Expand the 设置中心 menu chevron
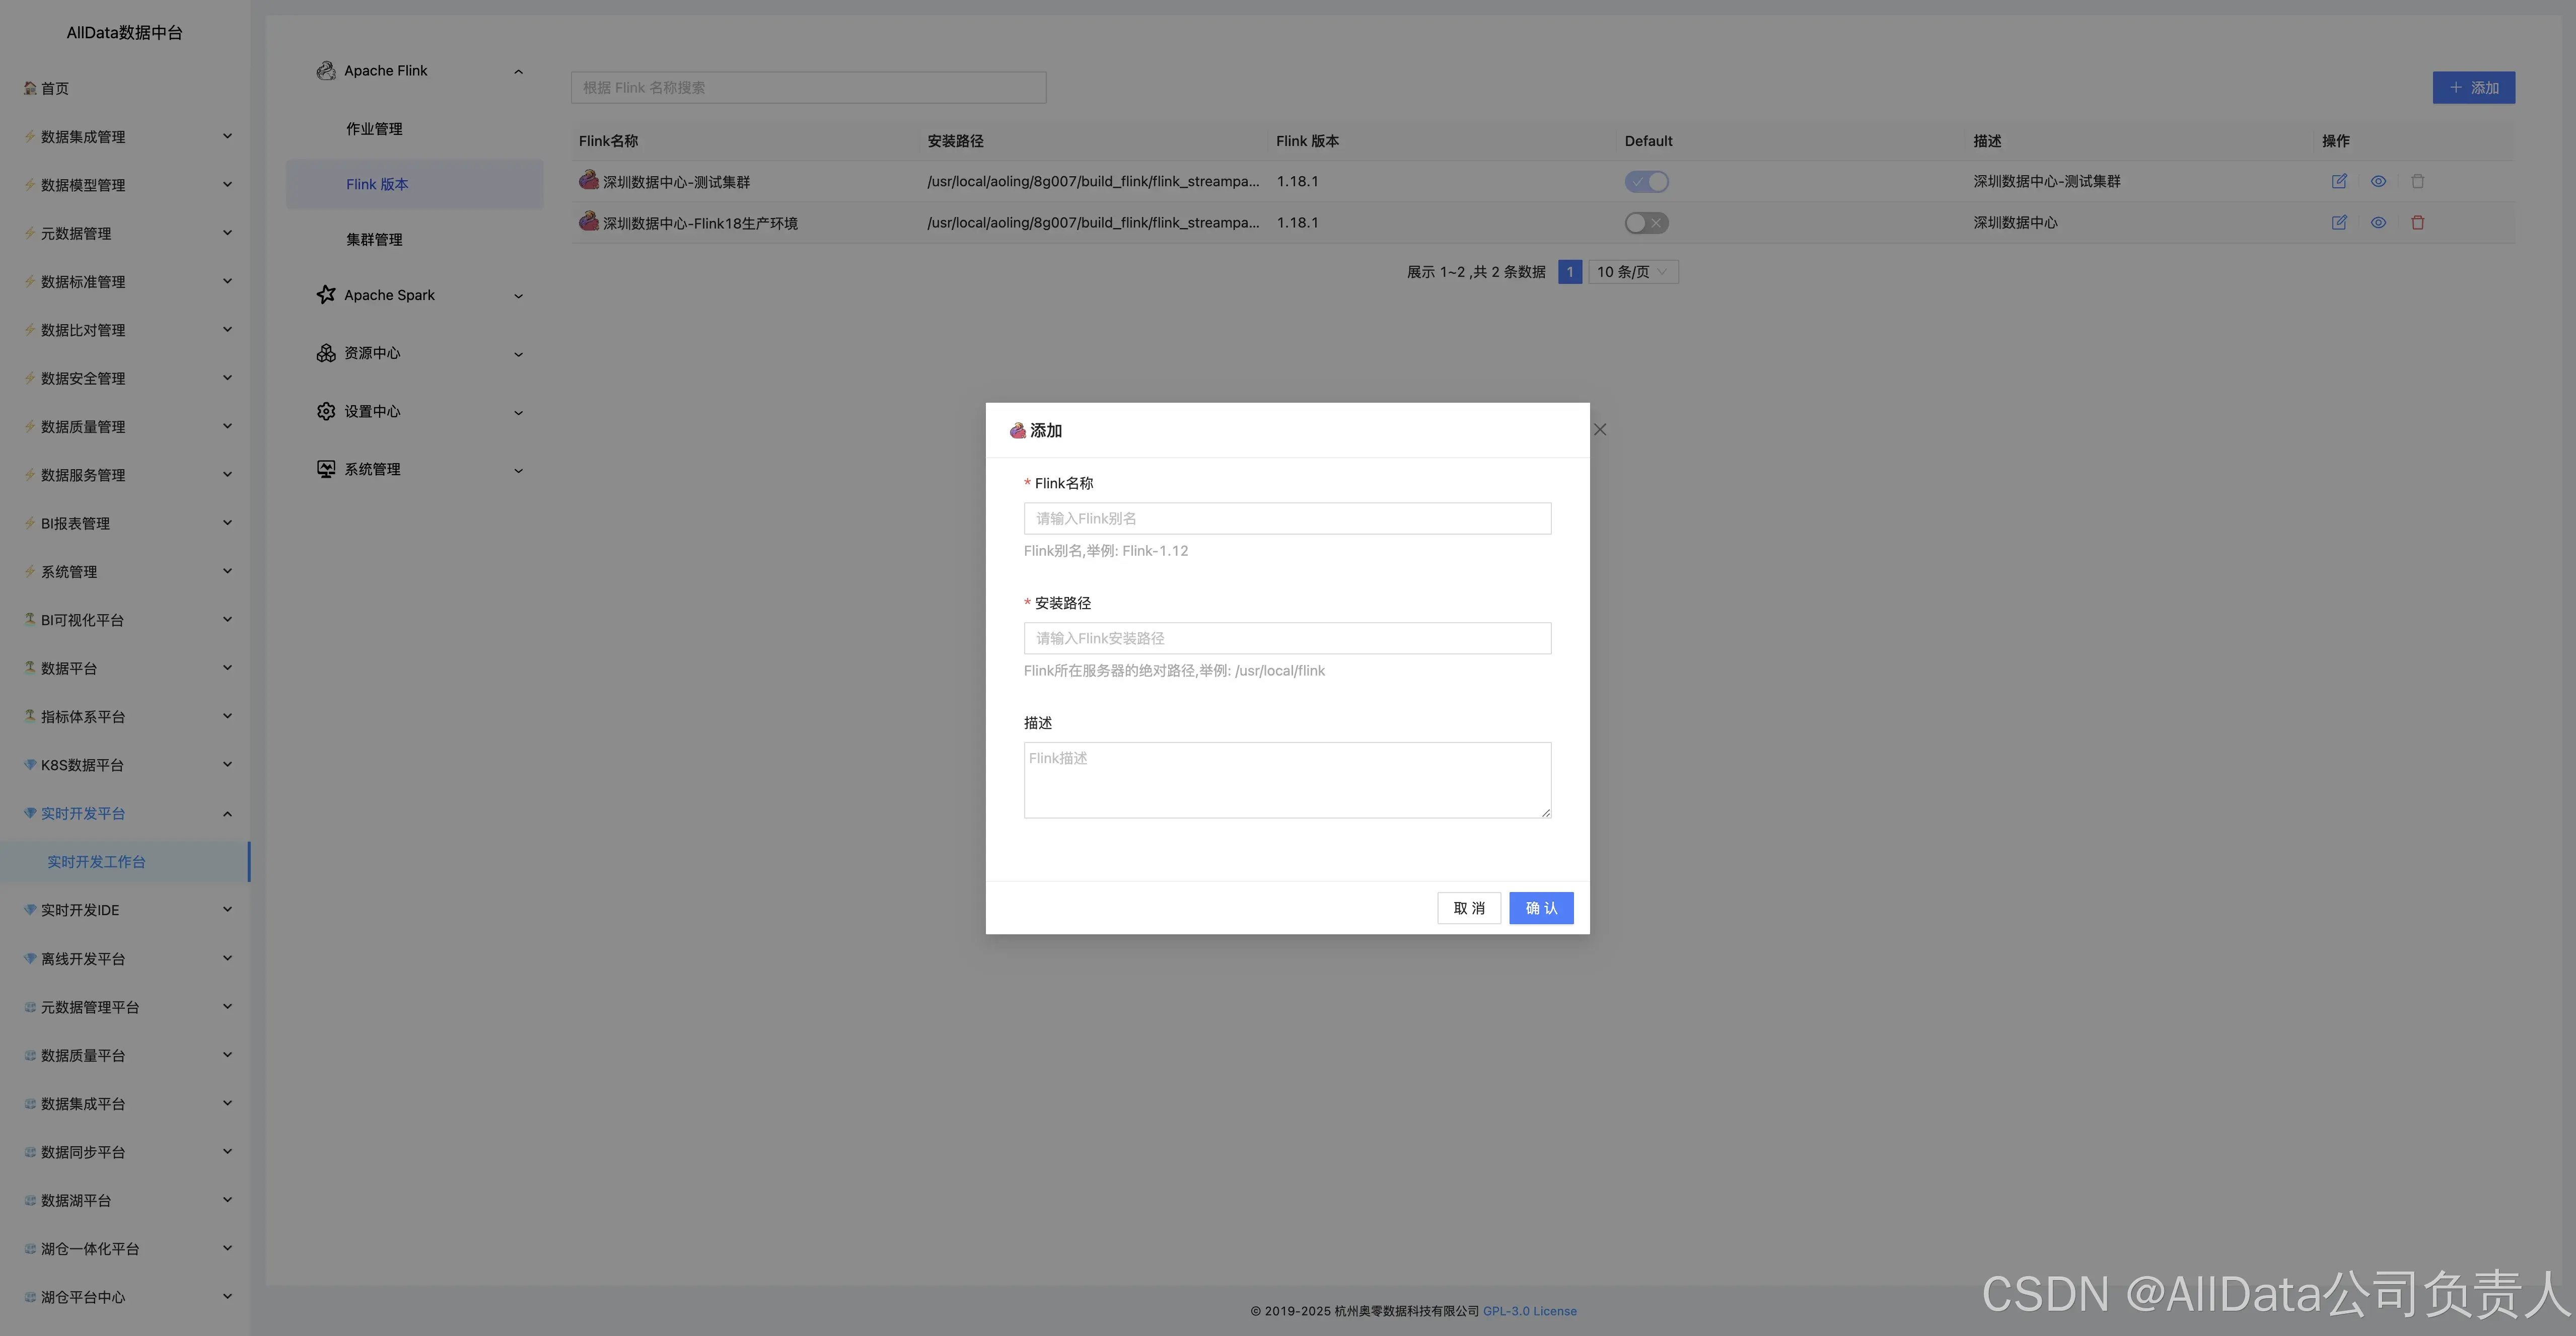This screenshot has height=1336, width=2576. (x=518, y=412)
